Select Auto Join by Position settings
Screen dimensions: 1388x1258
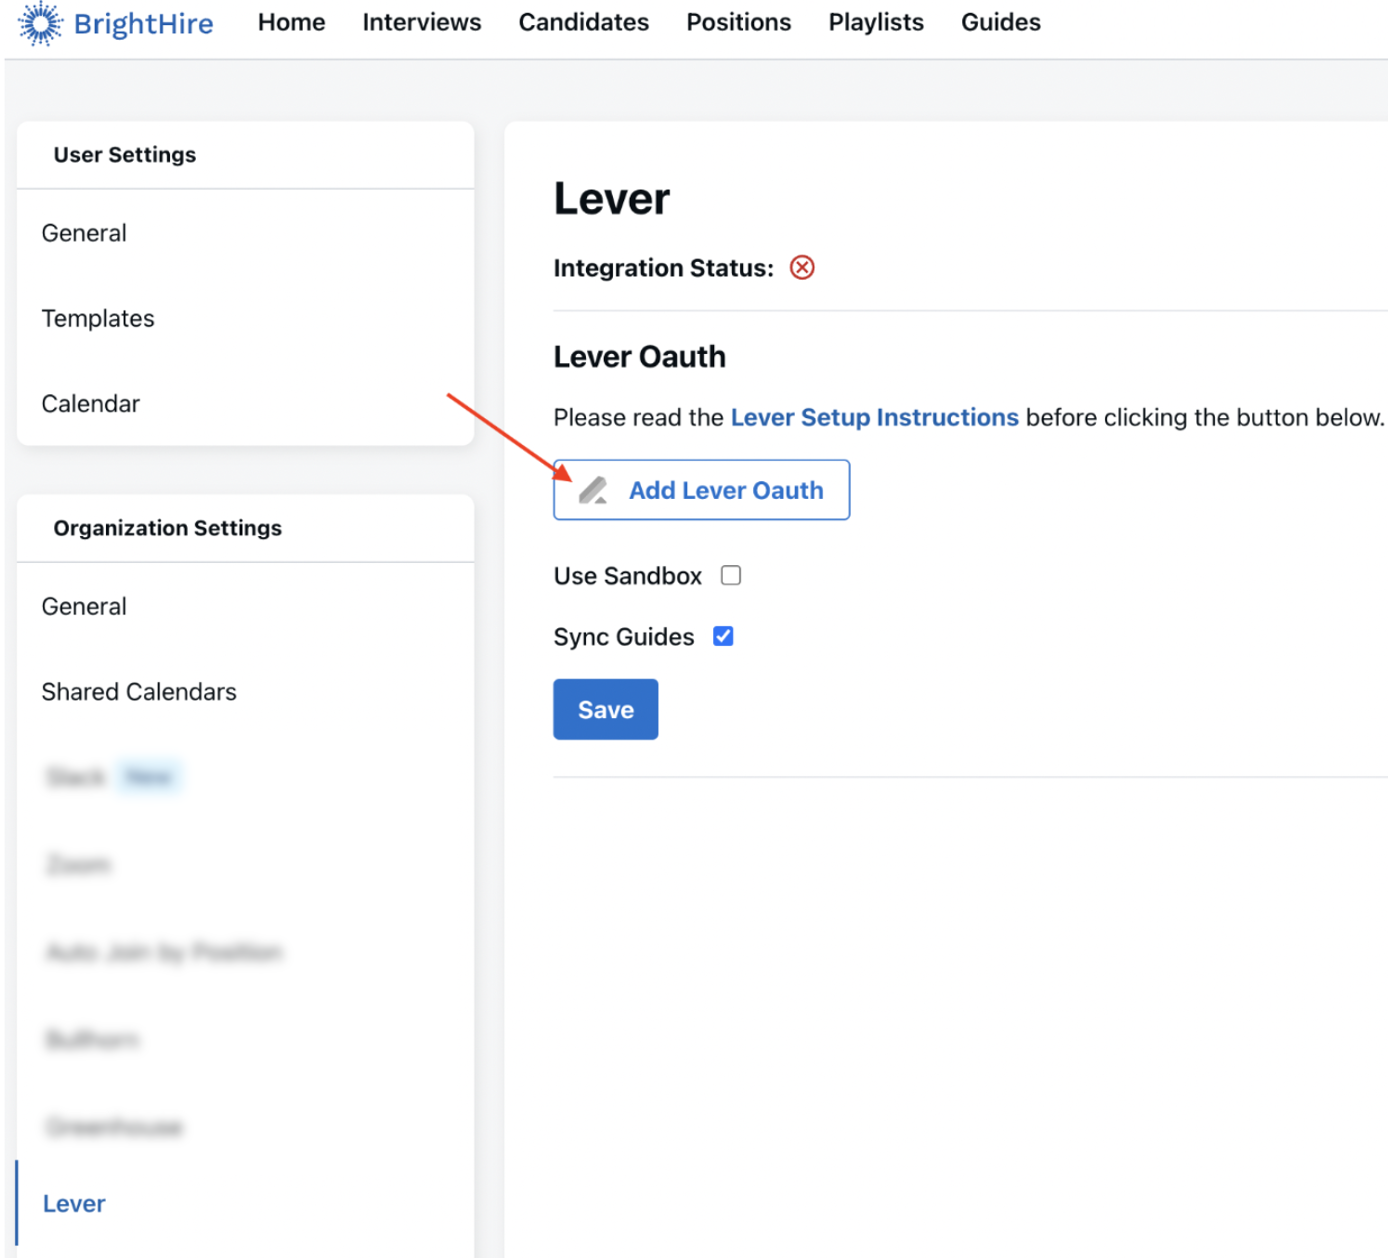tap(163, 952)
